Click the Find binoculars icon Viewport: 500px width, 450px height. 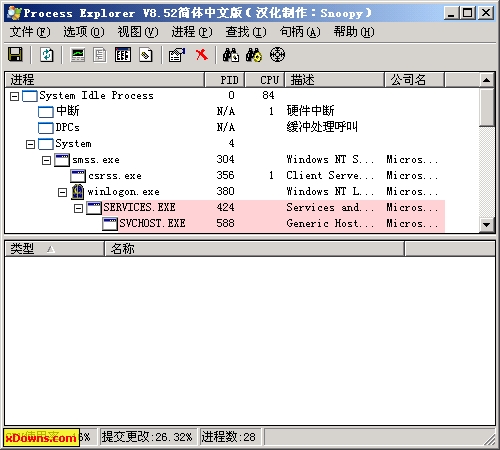point(231,55)
